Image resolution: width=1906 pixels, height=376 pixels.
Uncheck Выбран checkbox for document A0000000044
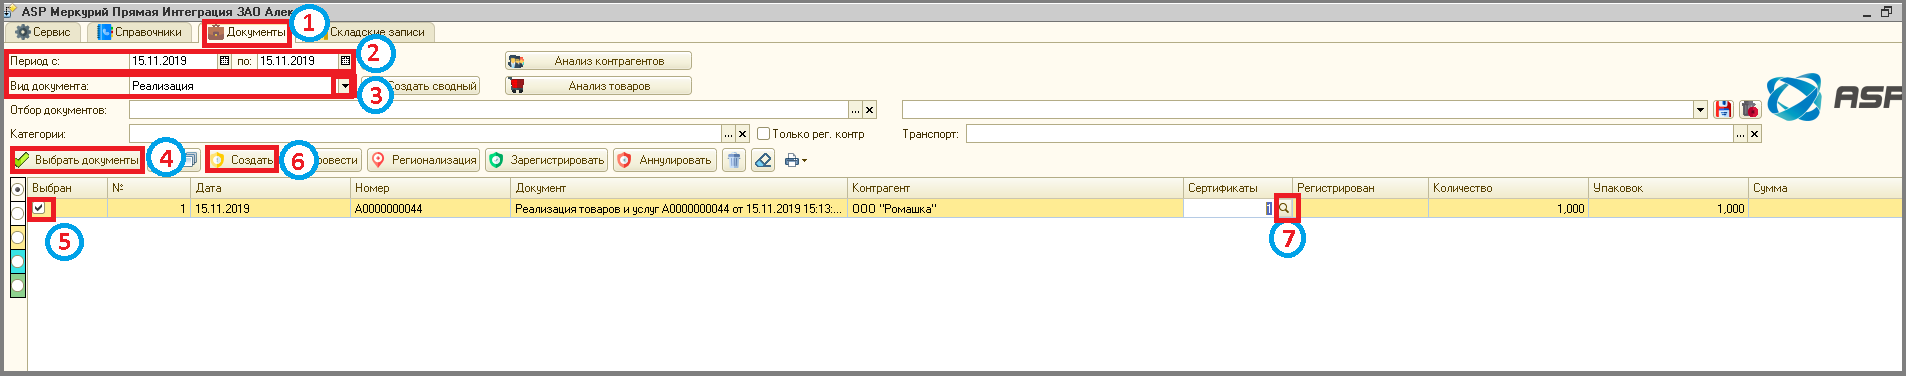[x=39, y=208]
